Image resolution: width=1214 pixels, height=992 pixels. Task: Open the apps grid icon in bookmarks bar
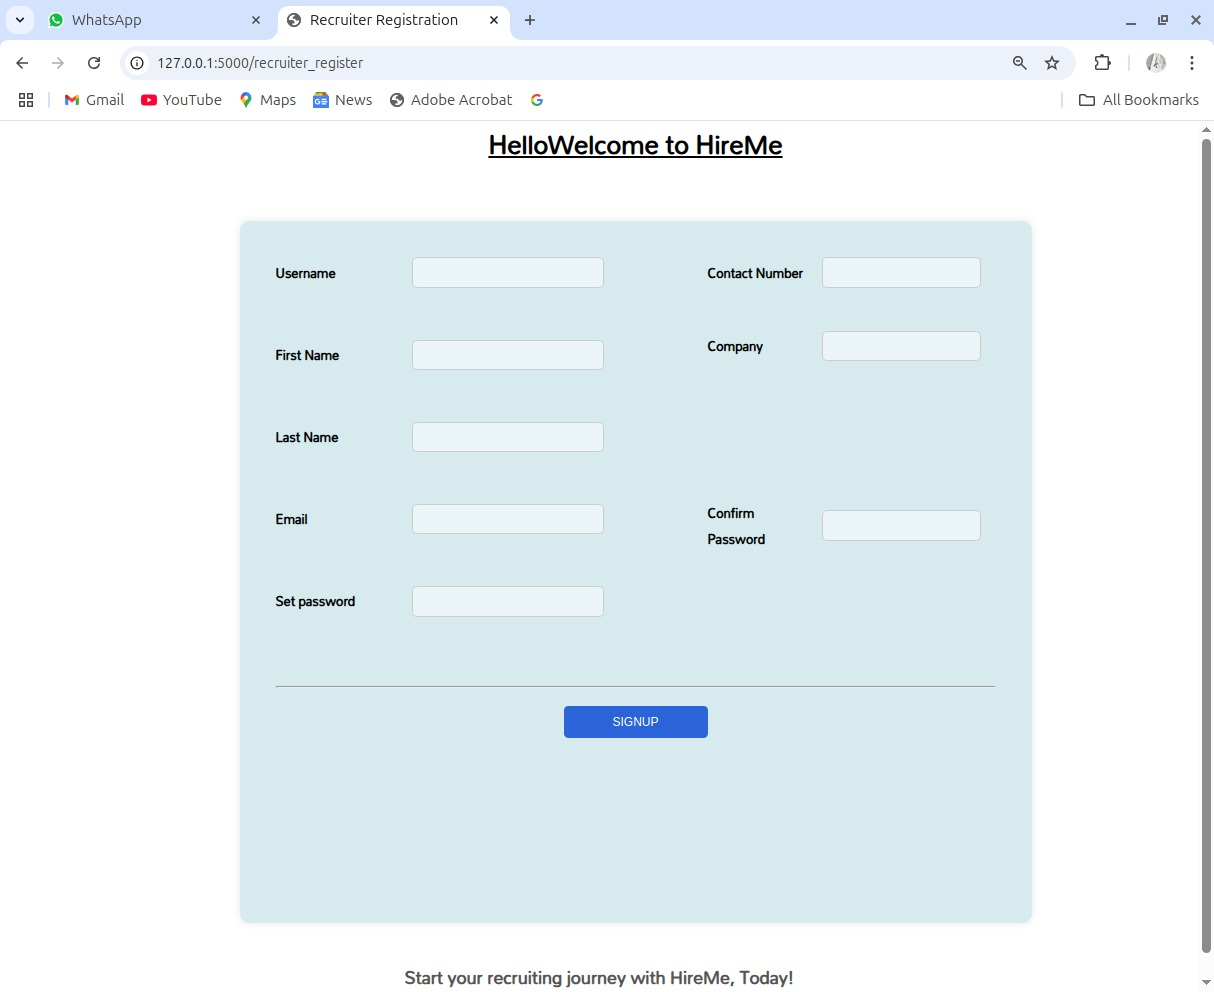[26, 100]
